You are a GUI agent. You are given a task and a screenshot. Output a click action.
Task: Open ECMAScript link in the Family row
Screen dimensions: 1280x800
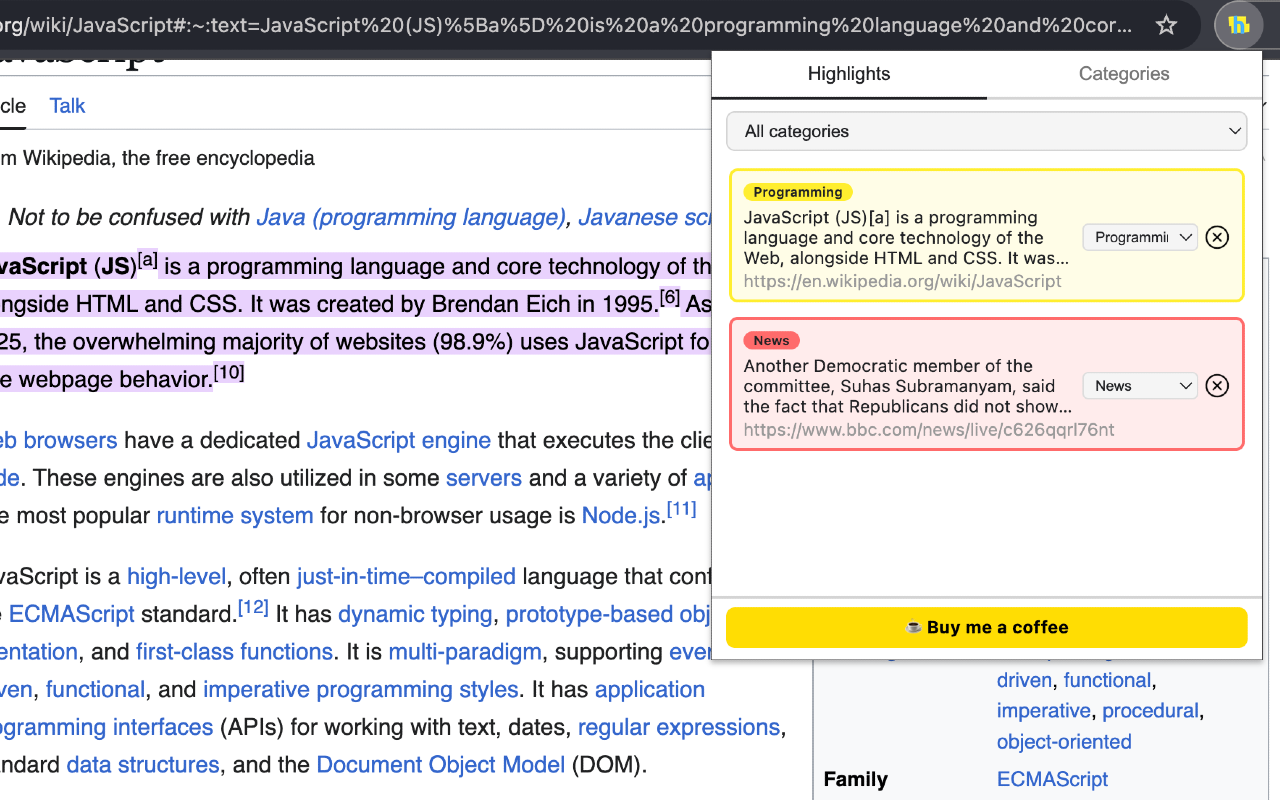coord(1052,779)
